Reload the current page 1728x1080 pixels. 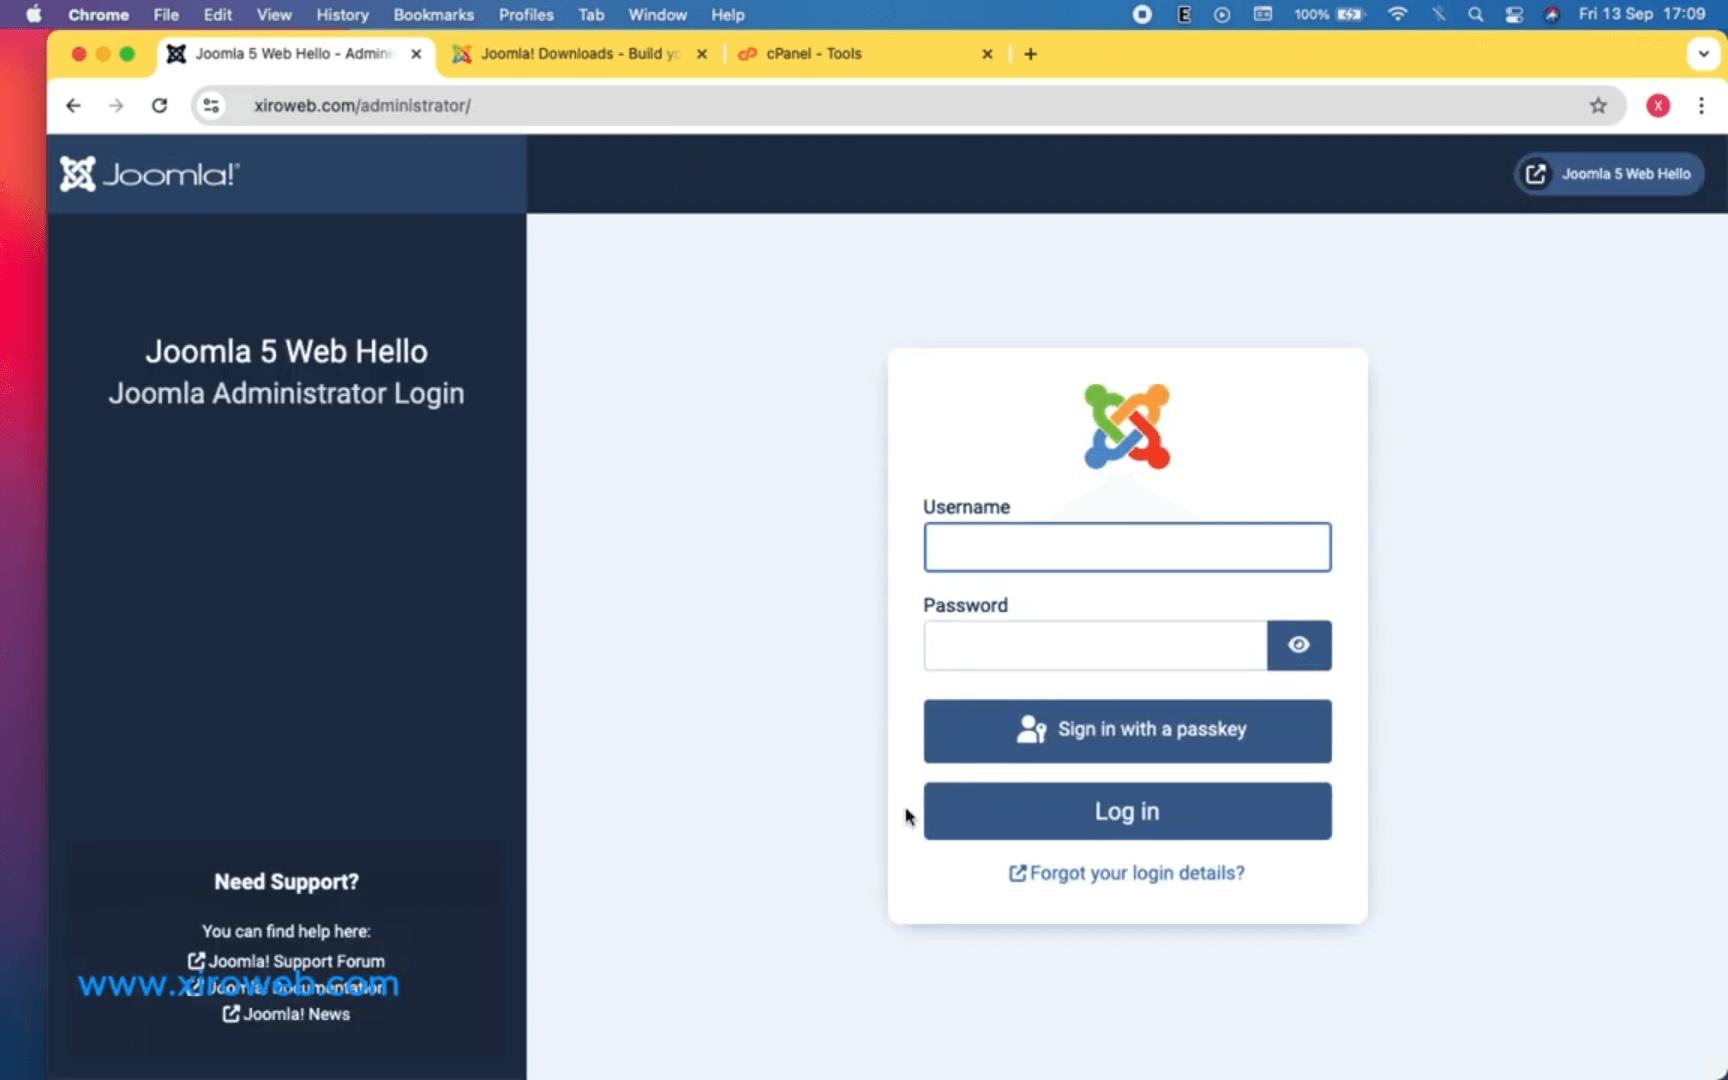[159, 105]
